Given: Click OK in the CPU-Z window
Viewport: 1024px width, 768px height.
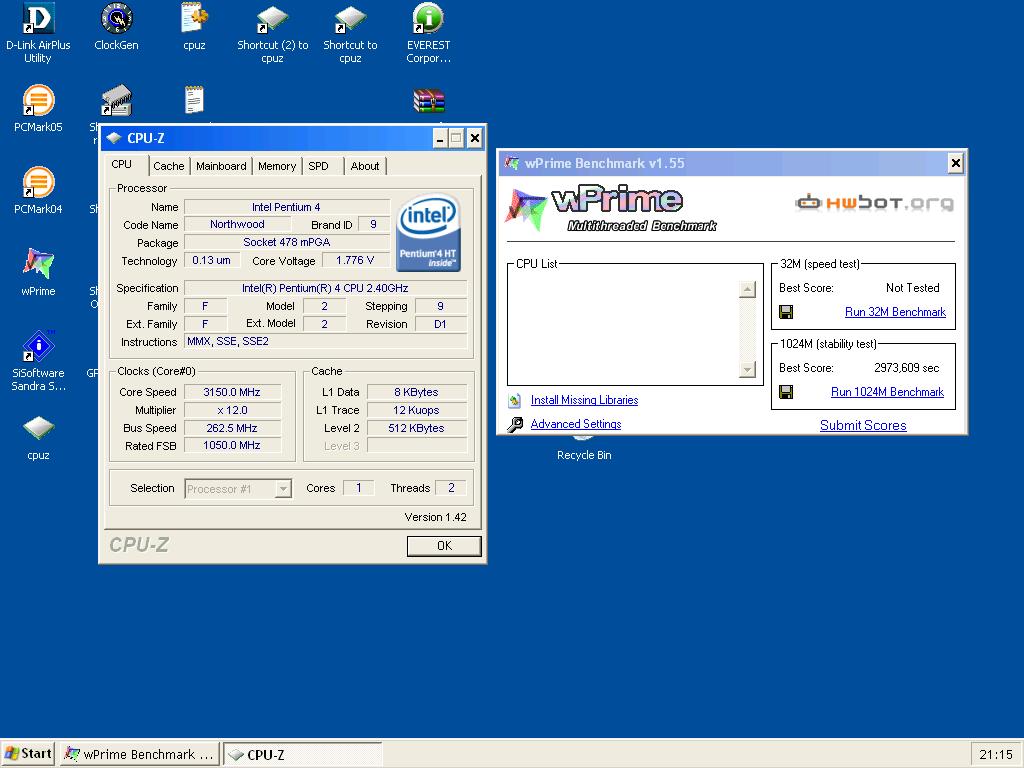Looking at the screenshot, I should [444, 546].
